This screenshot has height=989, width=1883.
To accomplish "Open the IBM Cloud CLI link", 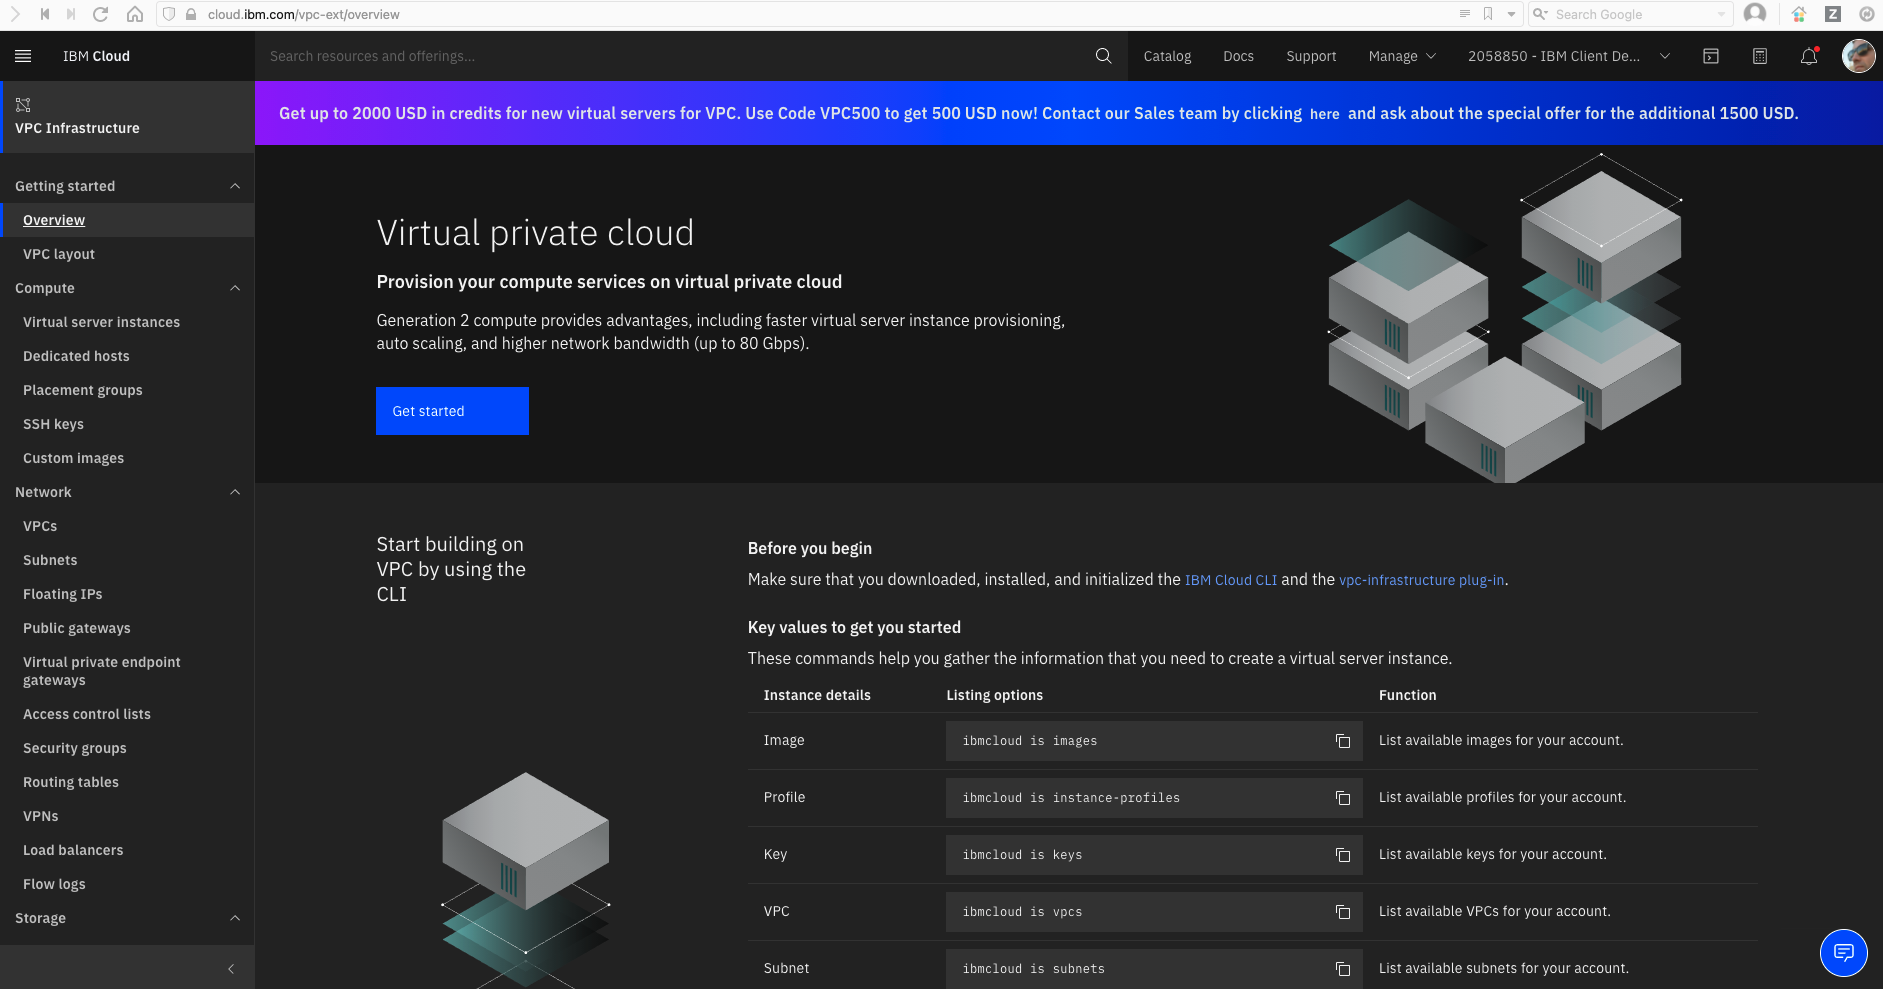I will pyautogui.click(x=1230, y=580).
